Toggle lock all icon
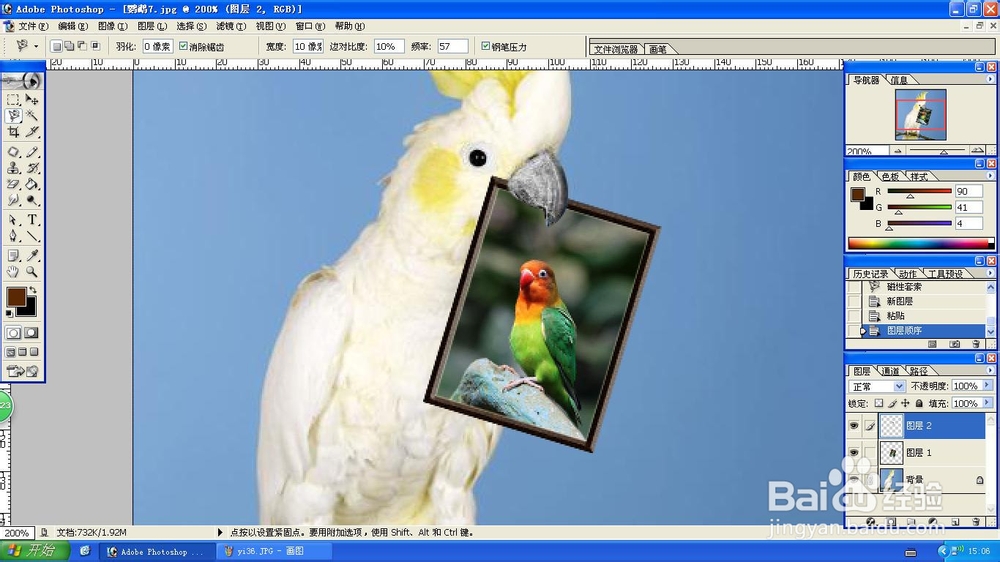Image resolution: width=1000 pixels, height=562 pixels. coord(919,403)
